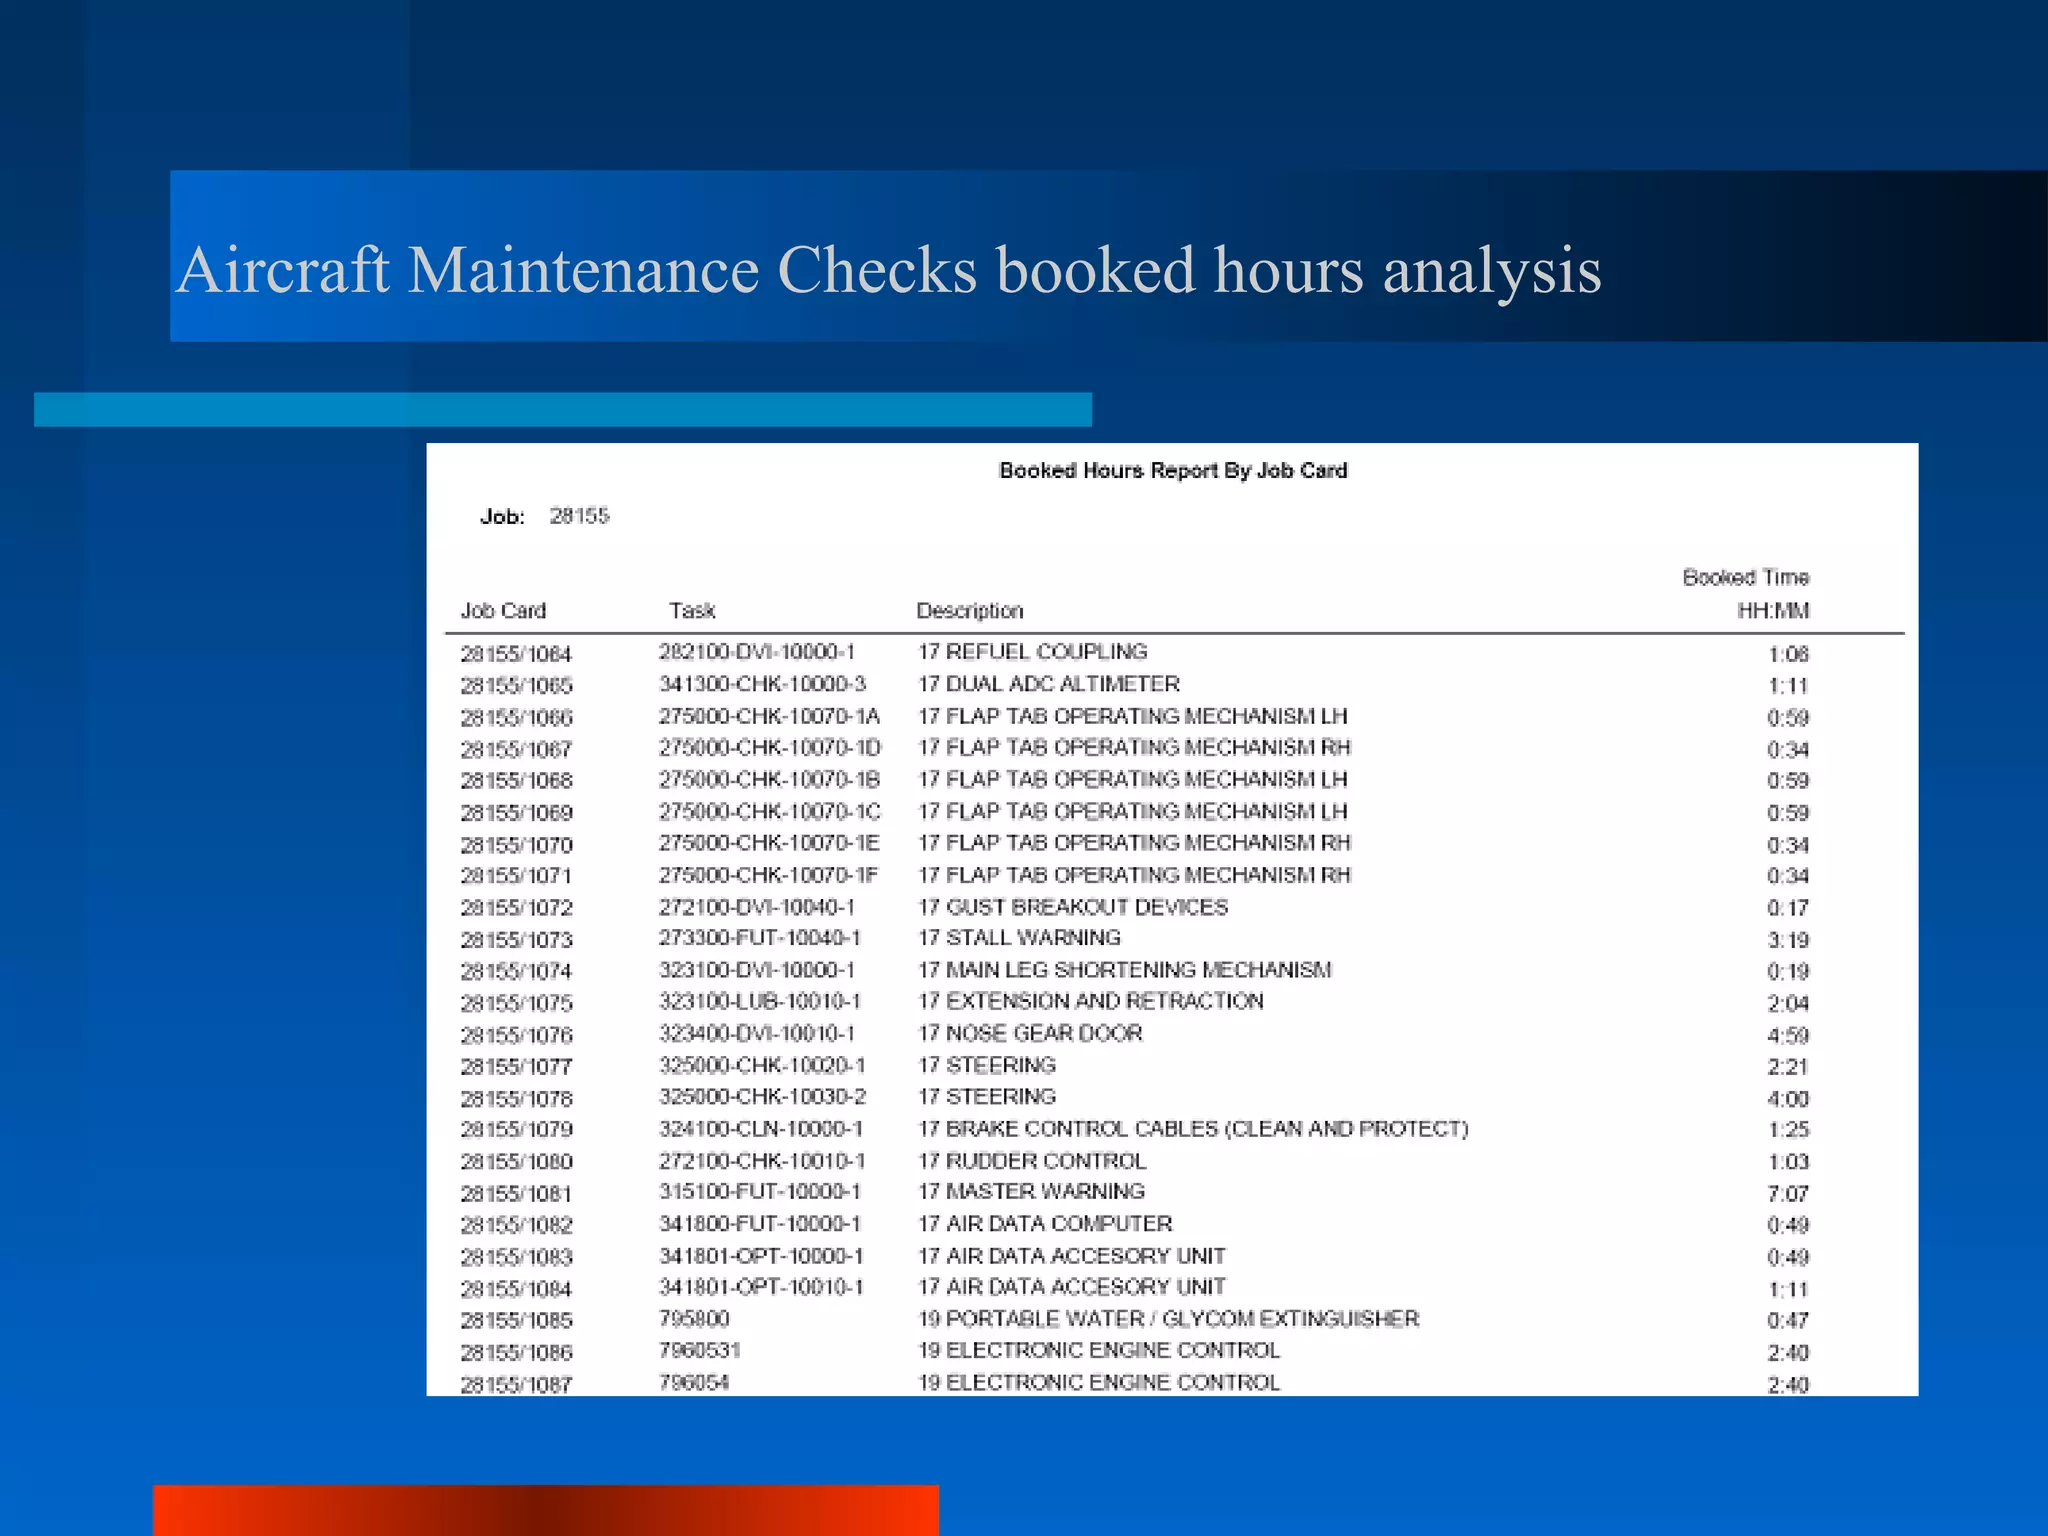Click description '17 REFUEL COUPLING'

(1033, 652)
